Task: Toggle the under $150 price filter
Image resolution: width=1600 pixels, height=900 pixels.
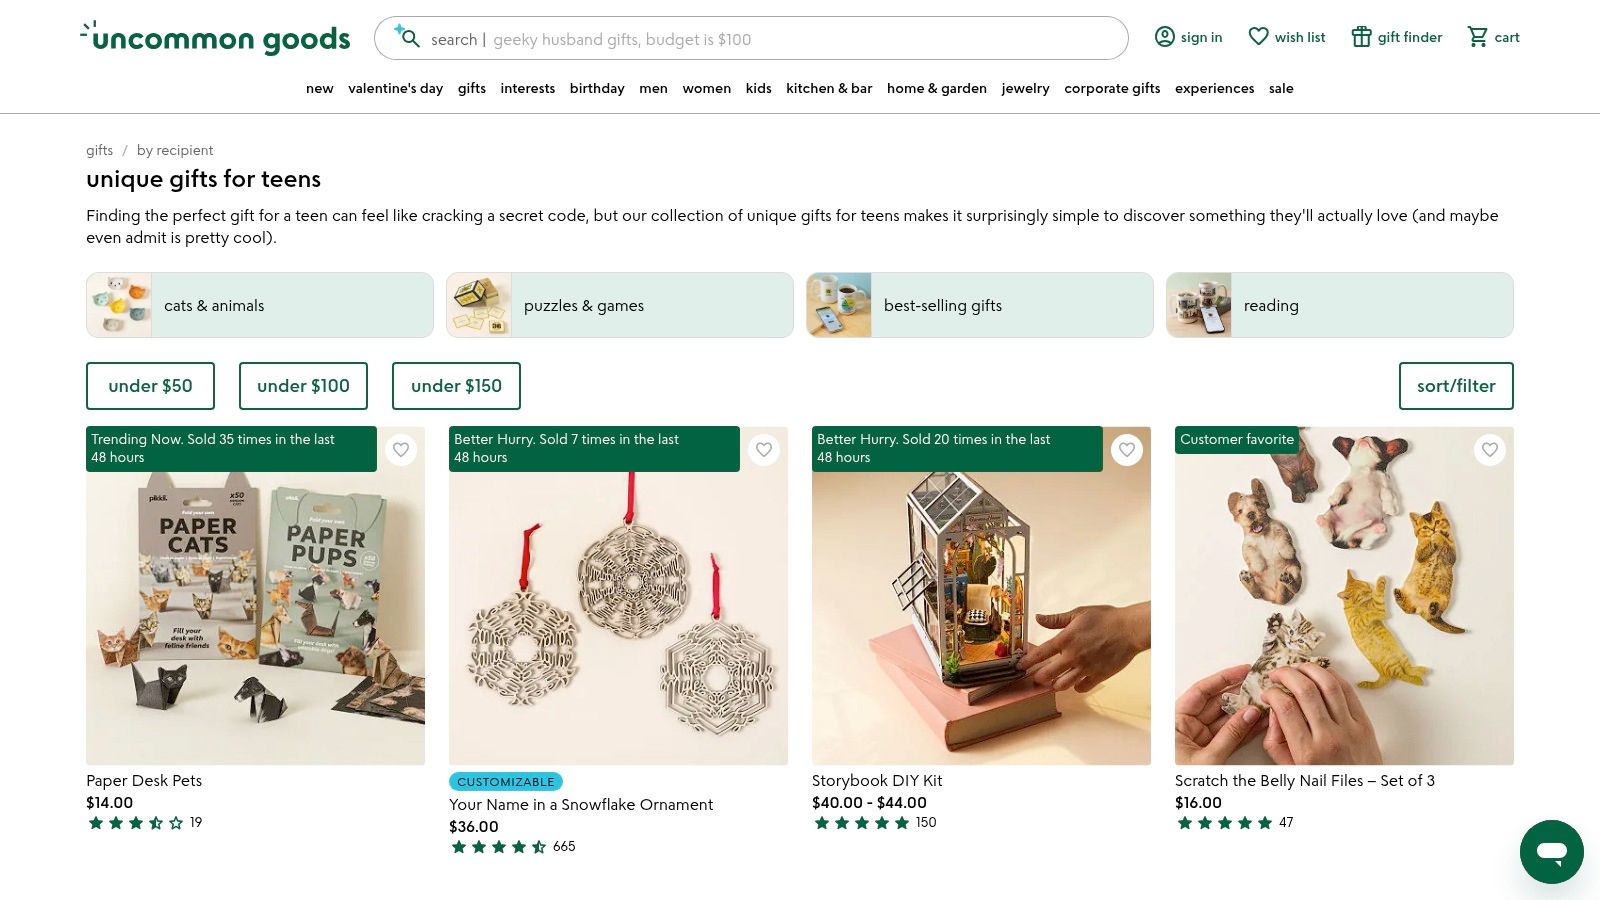Action: (456, 386)
